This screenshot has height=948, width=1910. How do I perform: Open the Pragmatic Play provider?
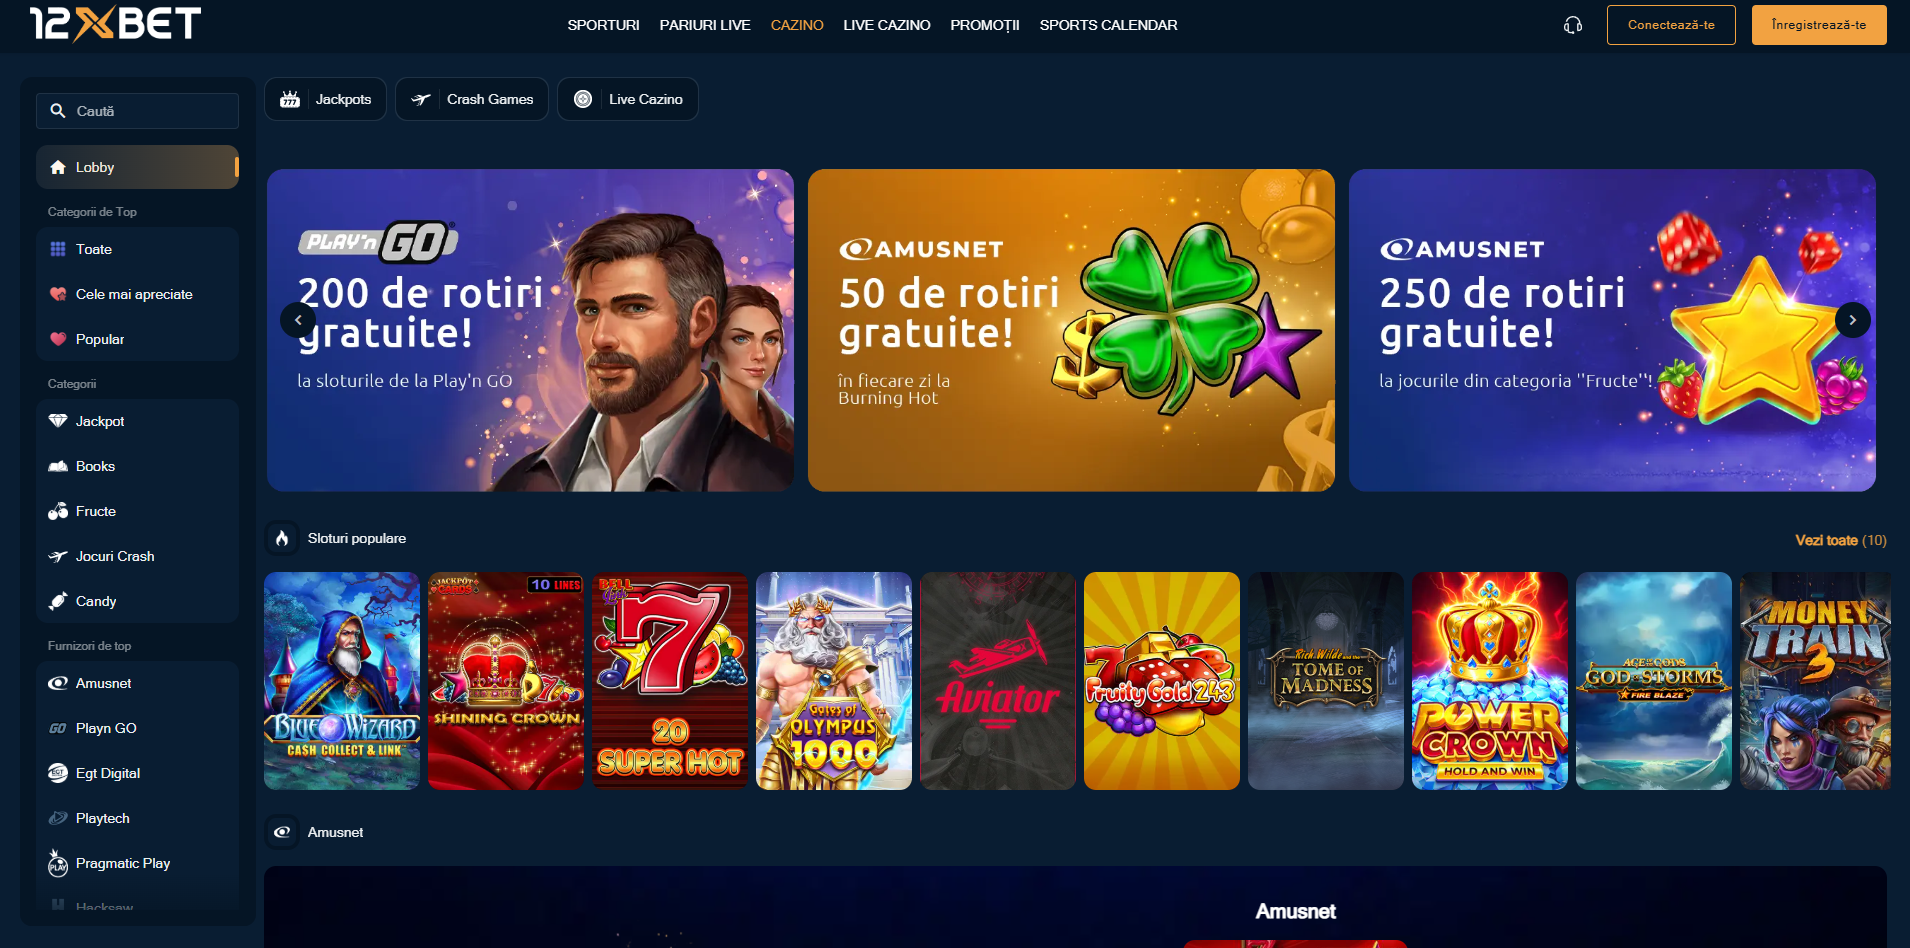click(x=137, y=863)
